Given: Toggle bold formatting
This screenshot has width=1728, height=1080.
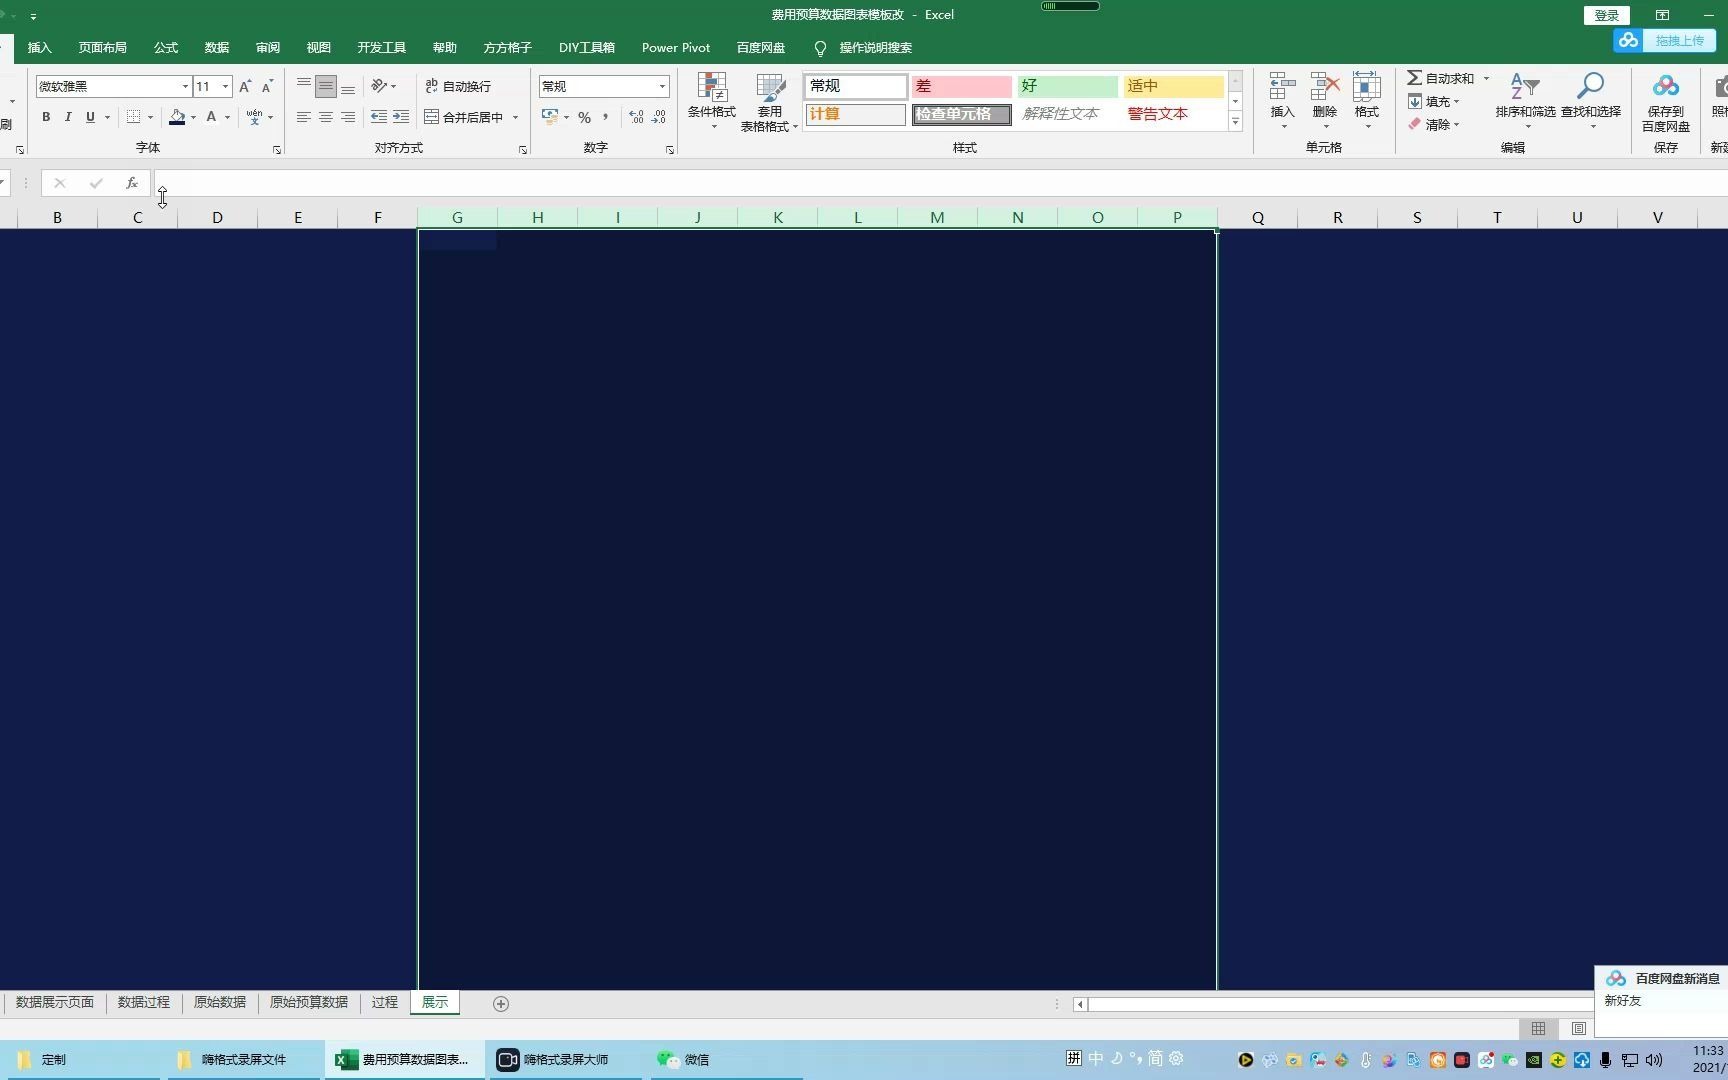Looking at the screenshot, I should pos(46,117).
